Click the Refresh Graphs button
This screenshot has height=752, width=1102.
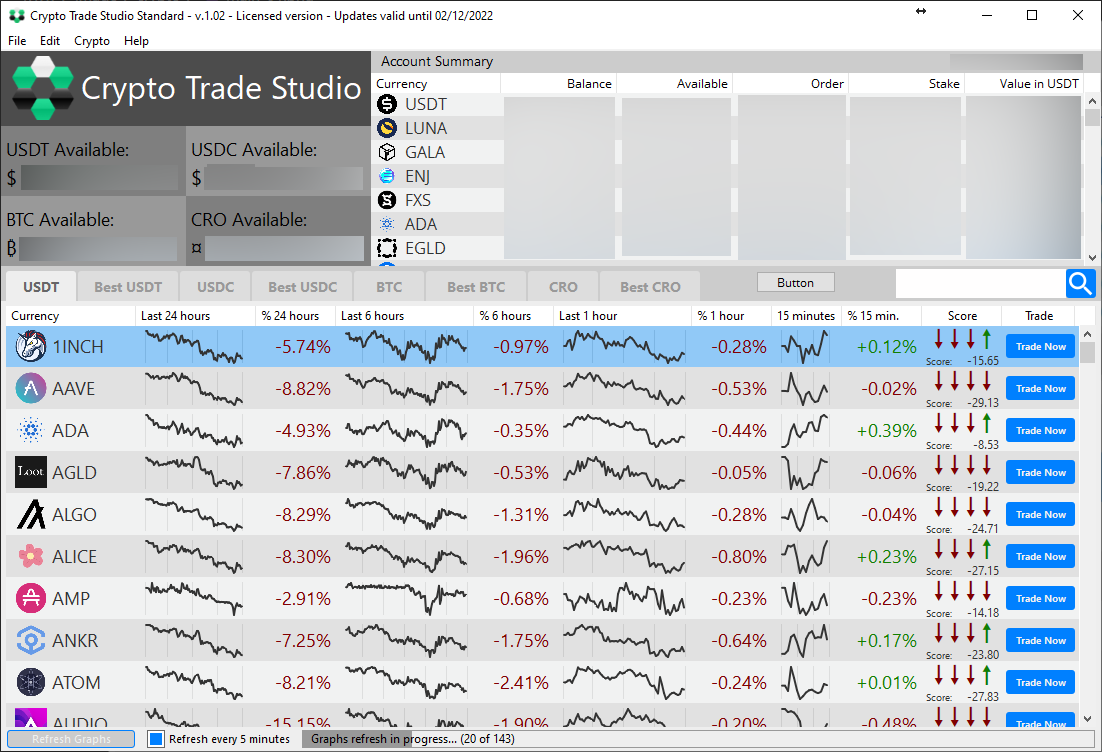tap(71, 739)
